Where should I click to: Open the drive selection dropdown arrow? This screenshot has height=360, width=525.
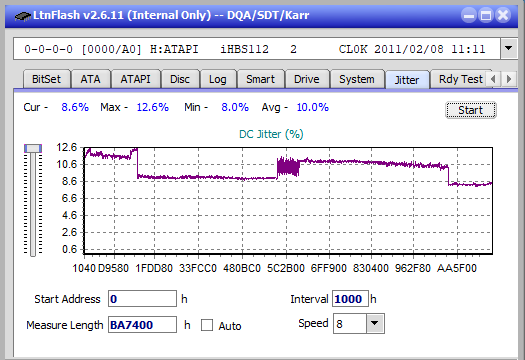pos(509,49)
